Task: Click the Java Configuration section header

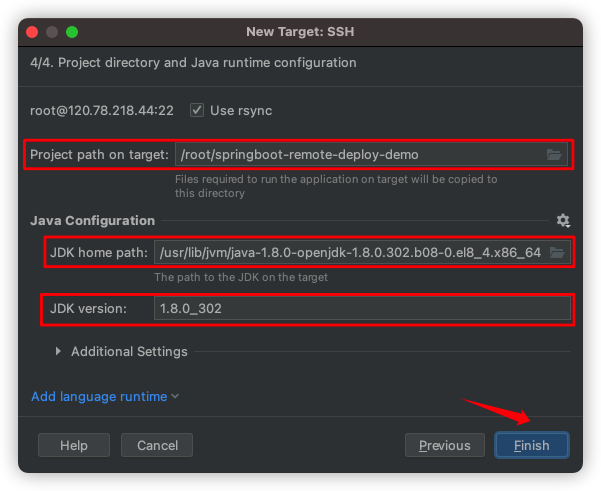Action: coord(93,220)
